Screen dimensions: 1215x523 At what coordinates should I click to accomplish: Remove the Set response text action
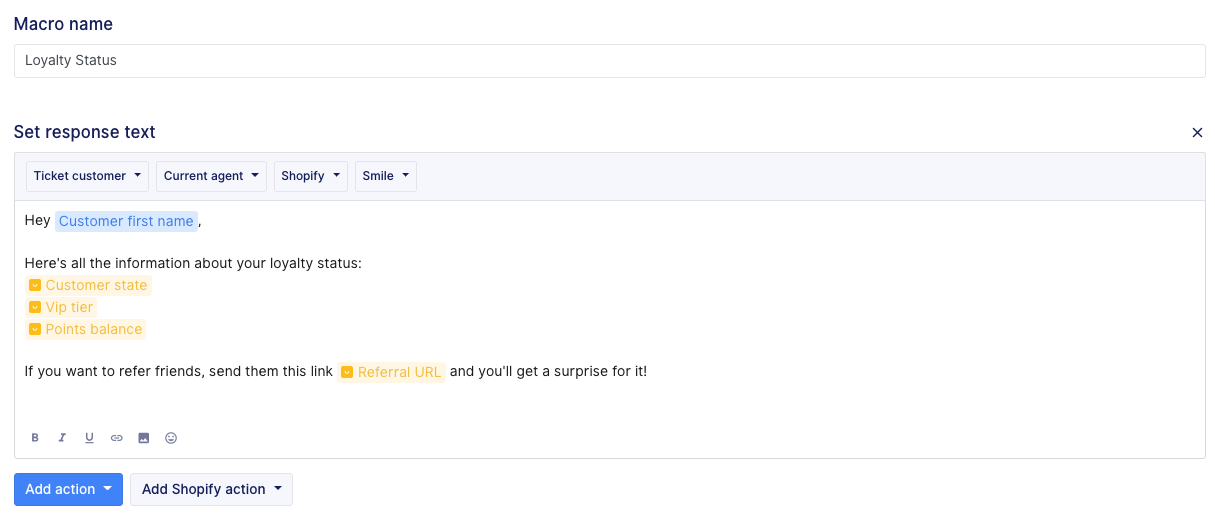tap(1197, 132)
